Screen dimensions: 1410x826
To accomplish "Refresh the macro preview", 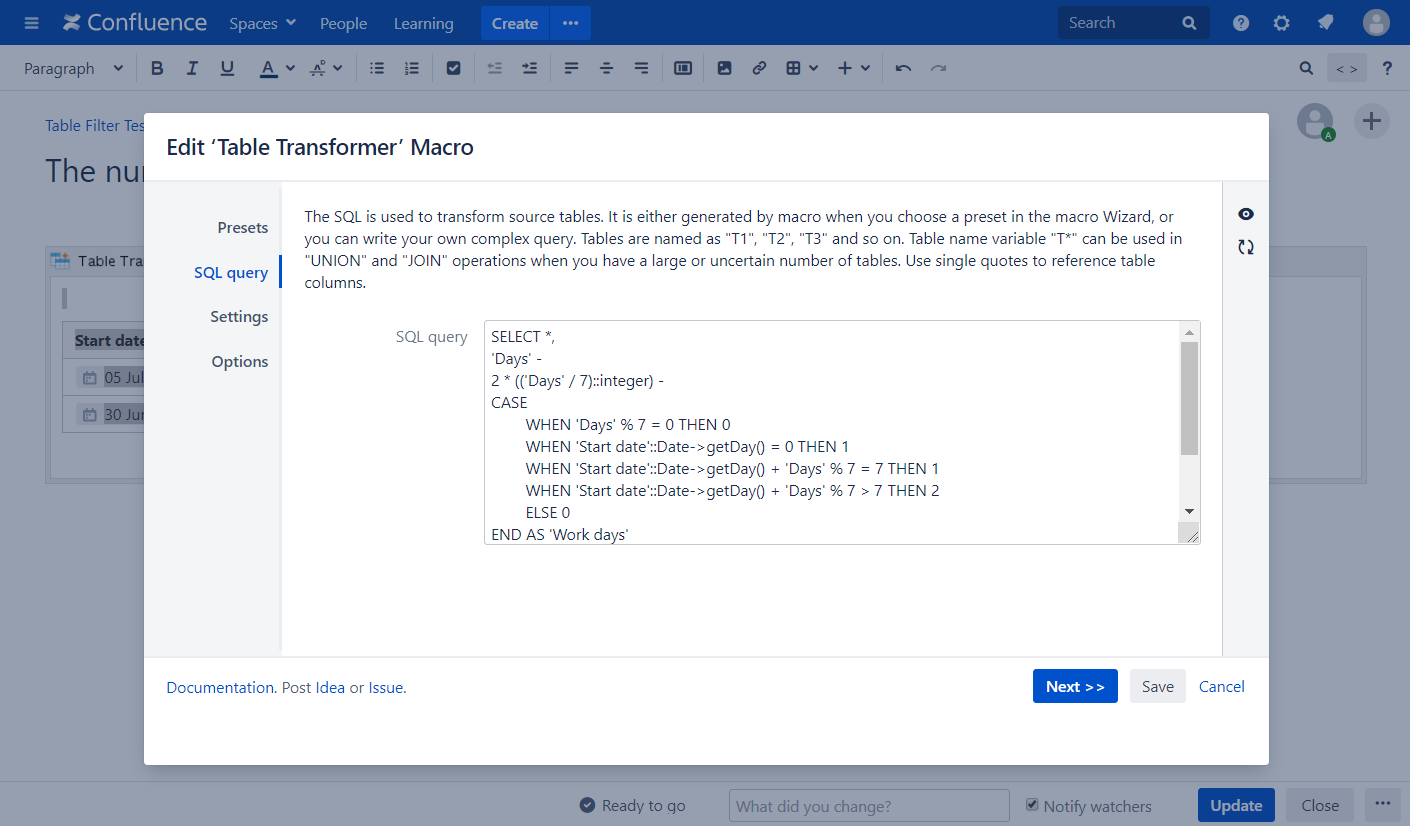I will (x=1245, y=246).
